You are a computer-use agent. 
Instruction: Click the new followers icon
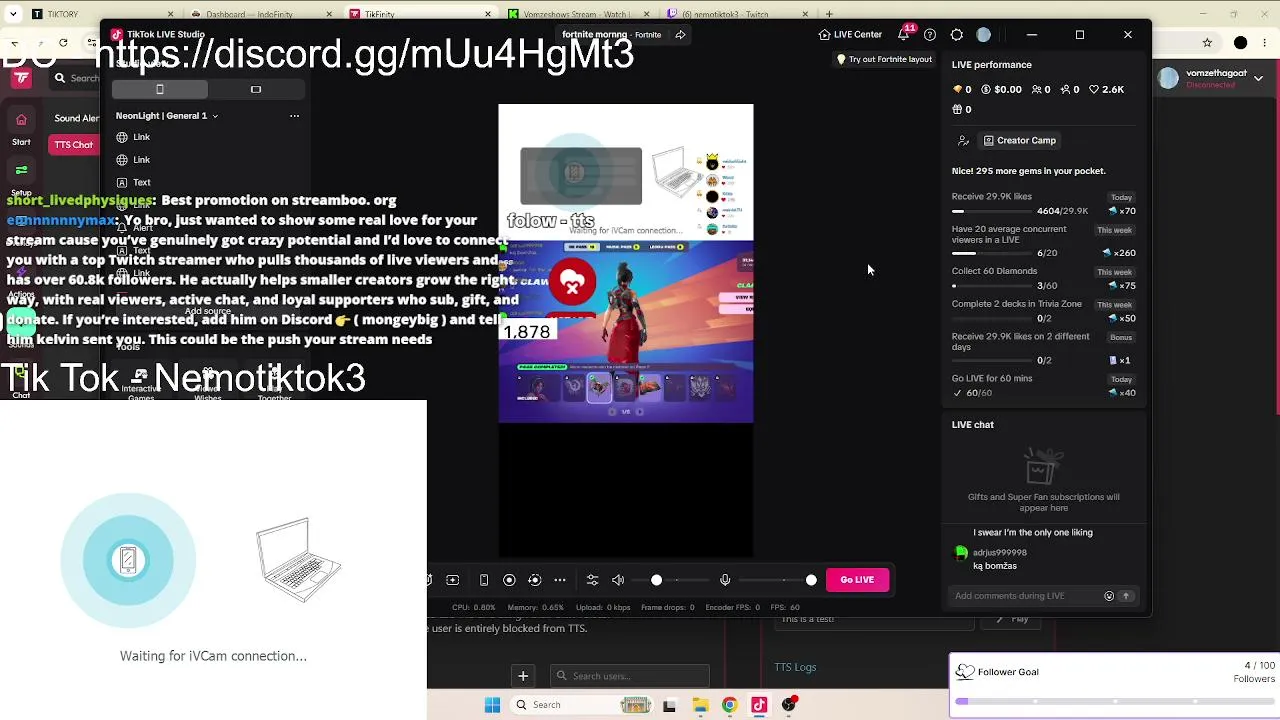coord(1066,90)
